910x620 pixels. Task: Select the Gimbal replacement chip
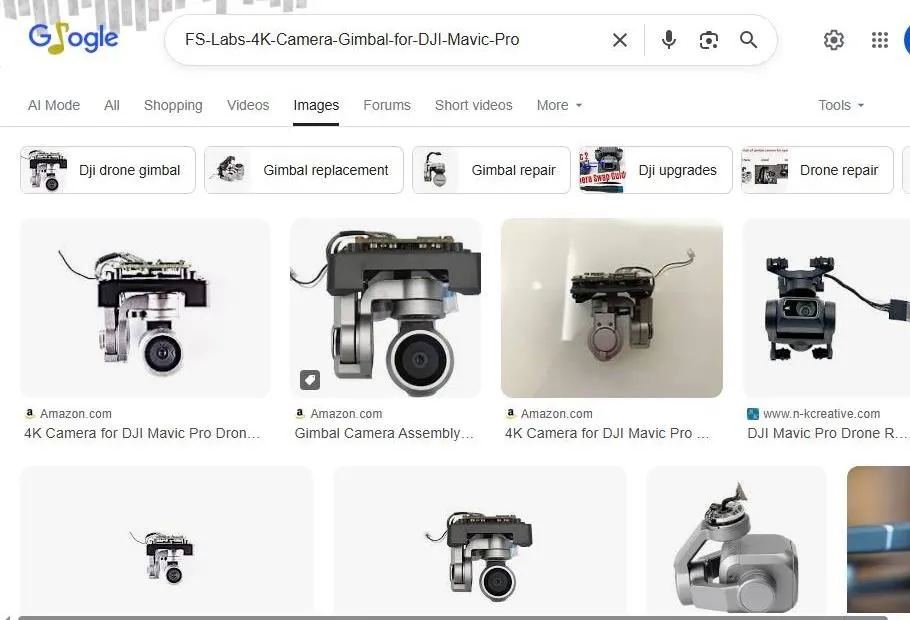(304, 170)
